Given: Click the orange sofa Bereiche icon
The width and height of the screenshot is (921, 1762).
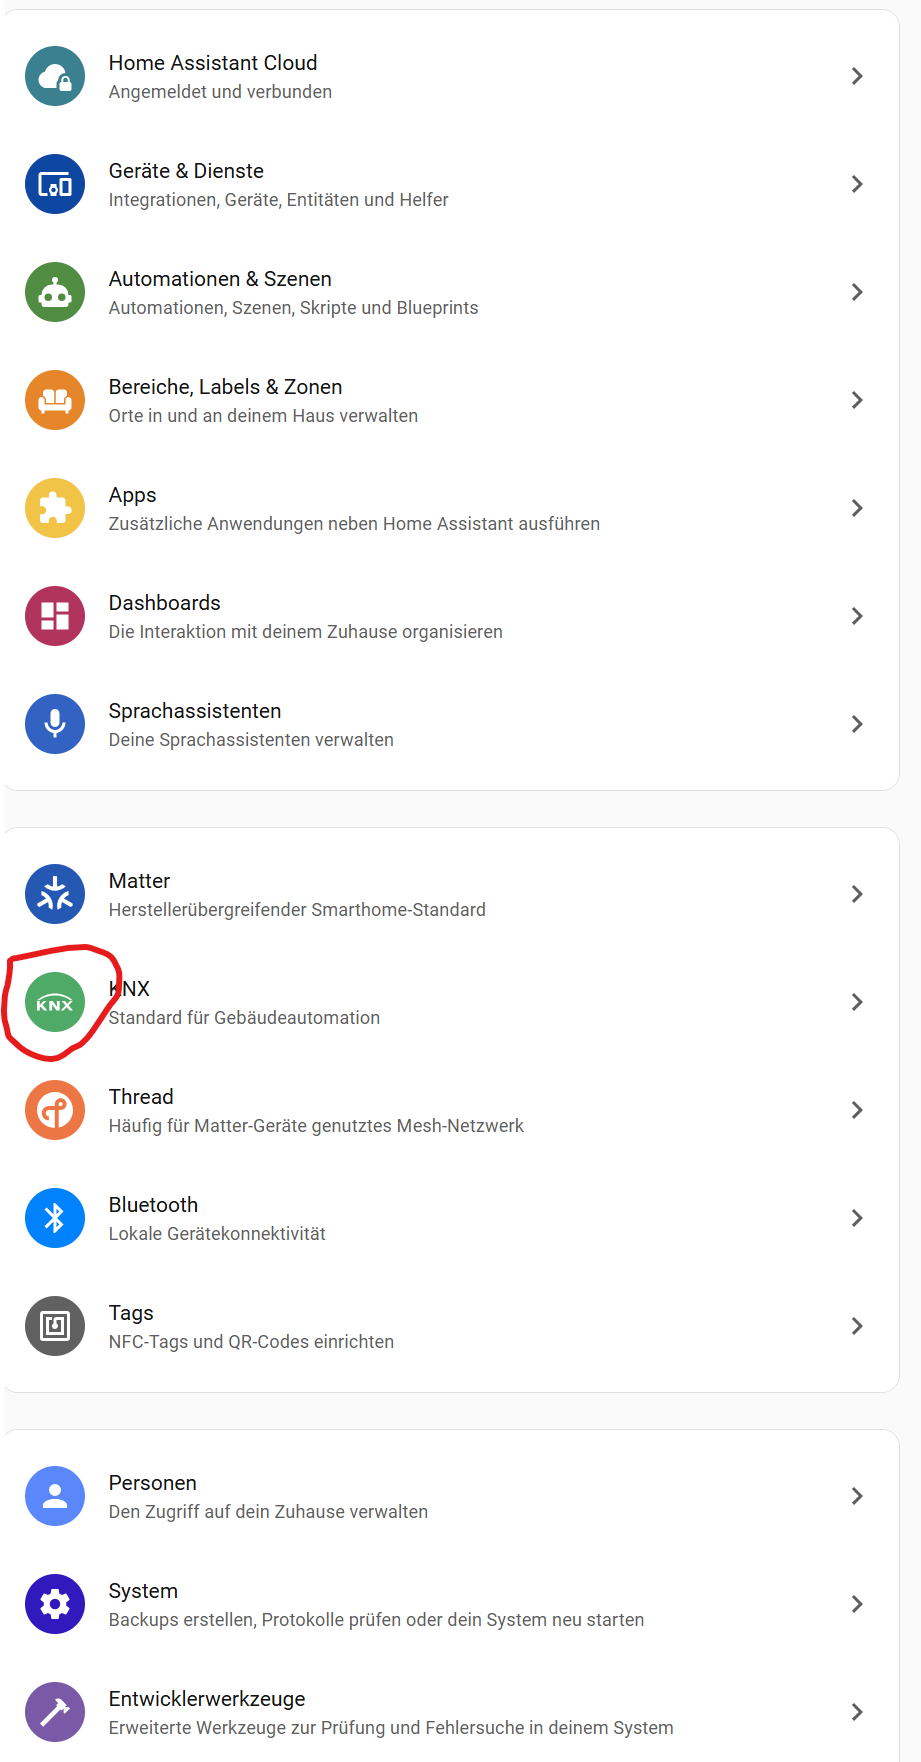Looking at the screenshot, I should (55, 400).
